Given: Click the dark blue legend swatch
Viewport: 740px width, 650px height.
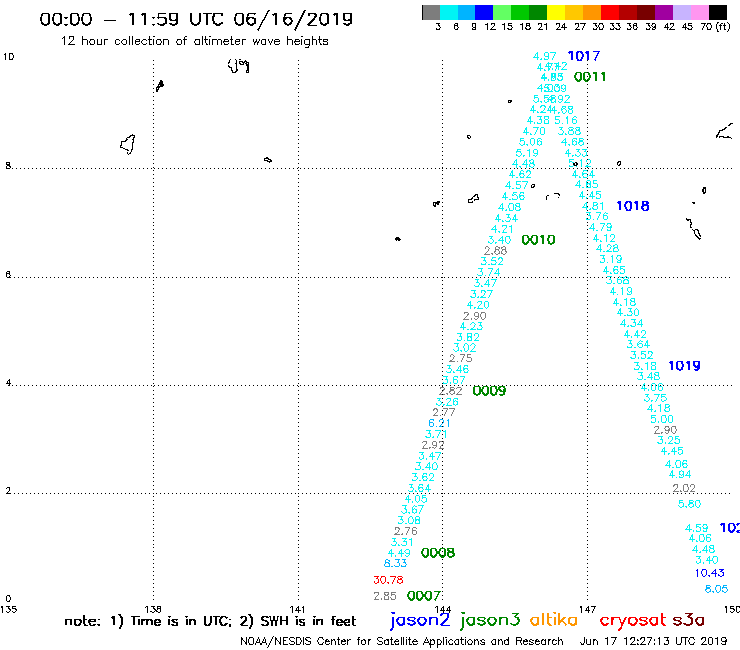Looking at the screenshot, I should pyautogui.click(x=484, y=12).
